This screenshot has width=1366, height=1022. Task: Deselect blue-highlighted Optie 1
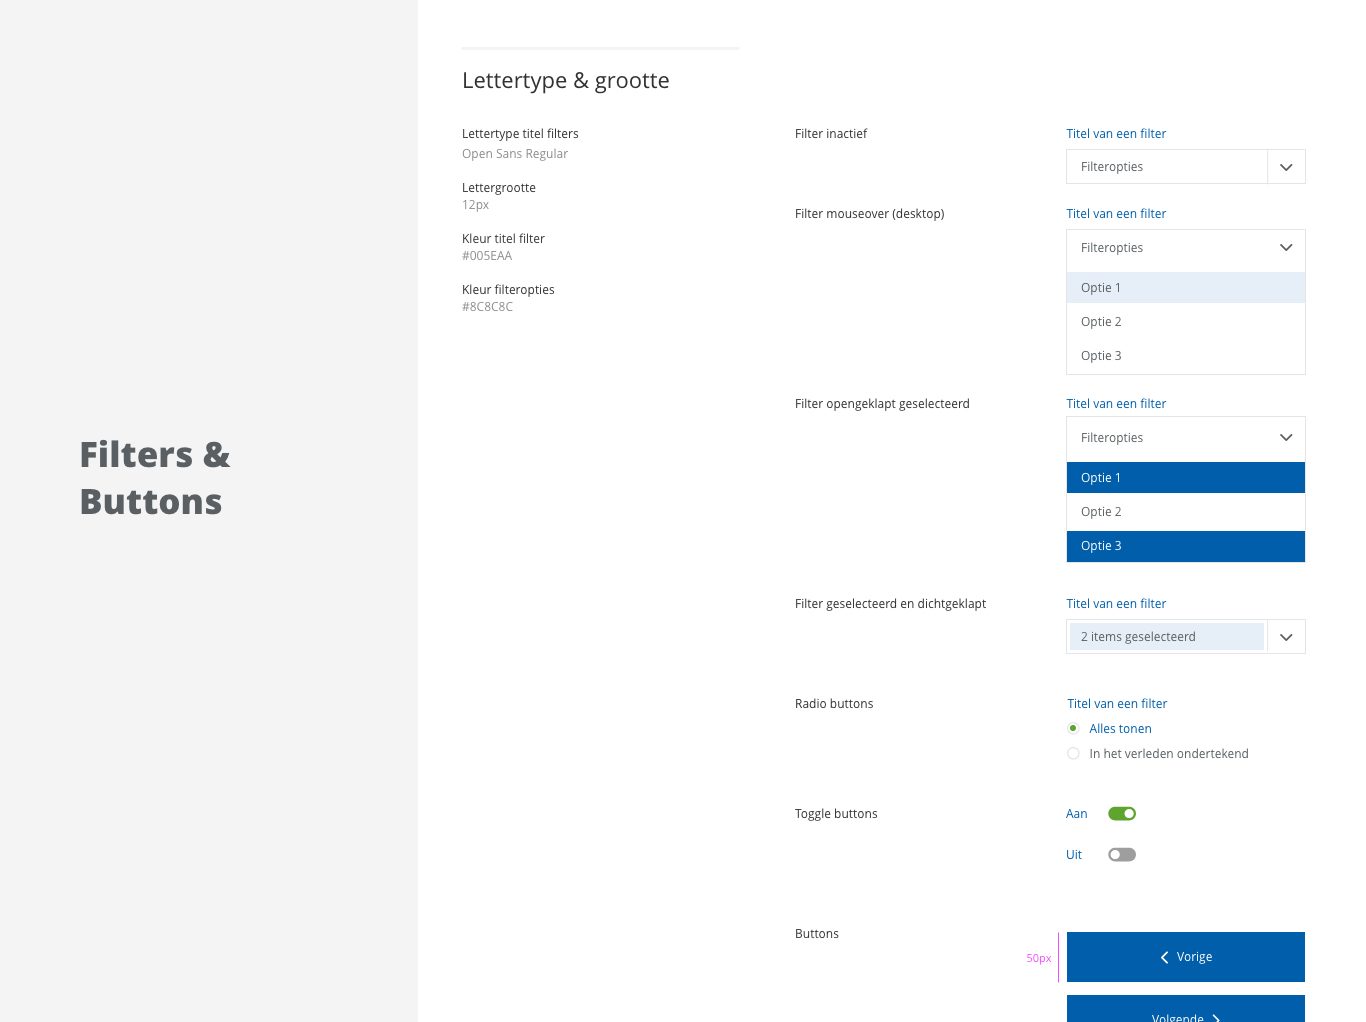[x=1186, y=477]
